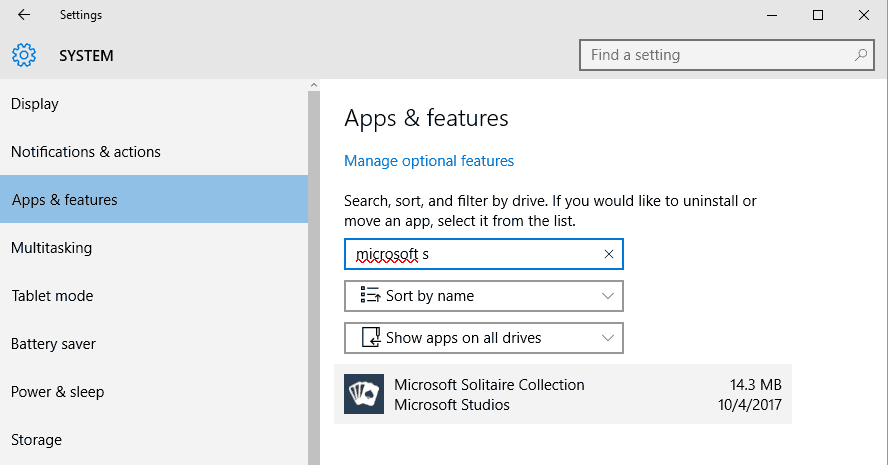
Task: Click the sidebar scroll up arrow
Action: click(314, 85)
